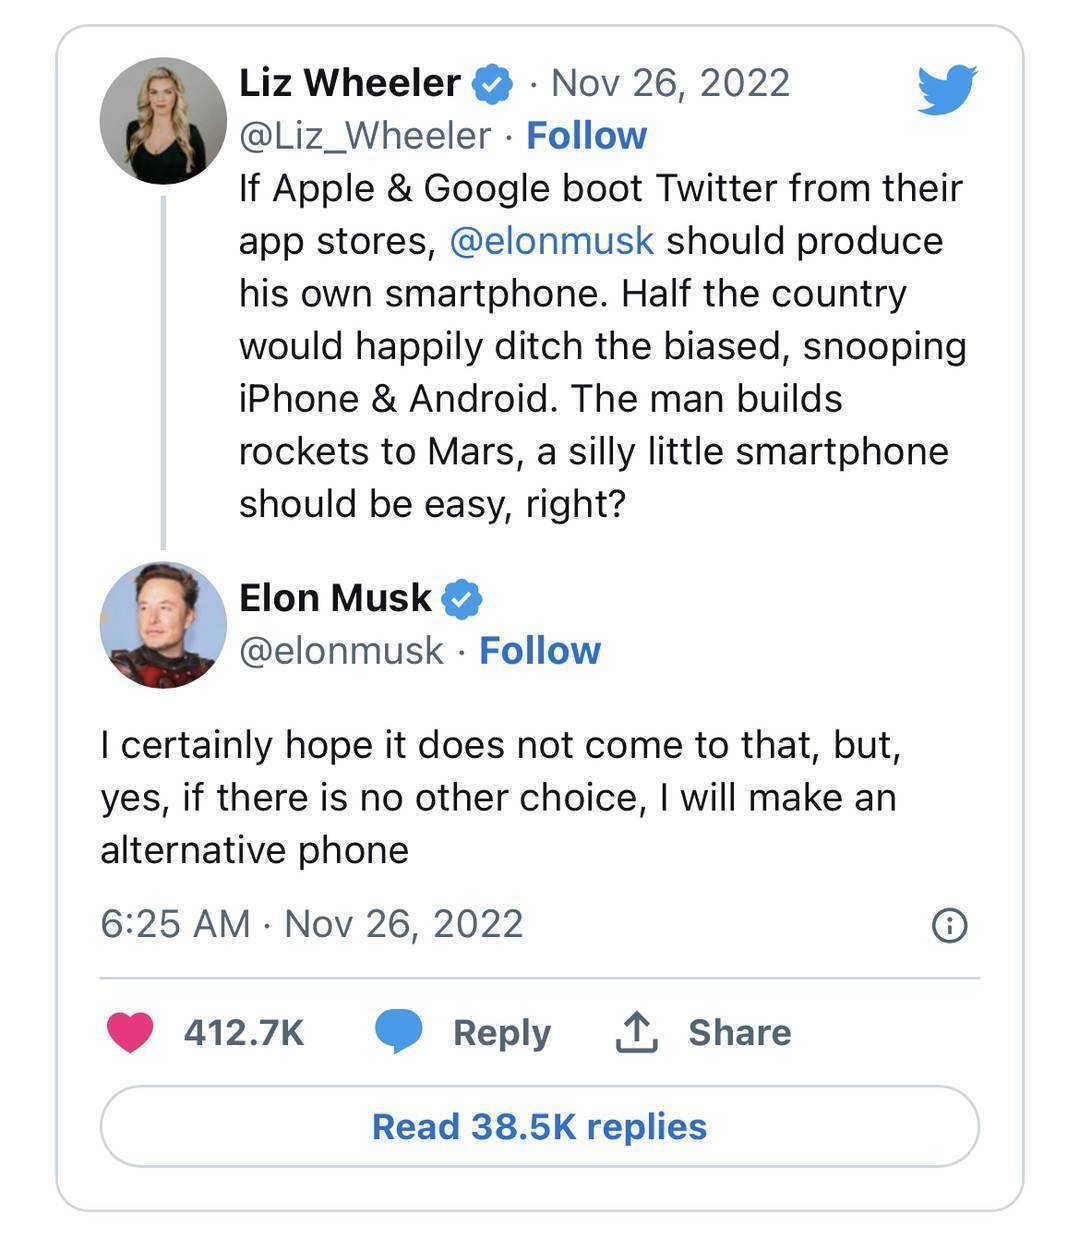Follow Liz Wheeler
This screenshot has width=1080, height=1250.
coord(587,136)
